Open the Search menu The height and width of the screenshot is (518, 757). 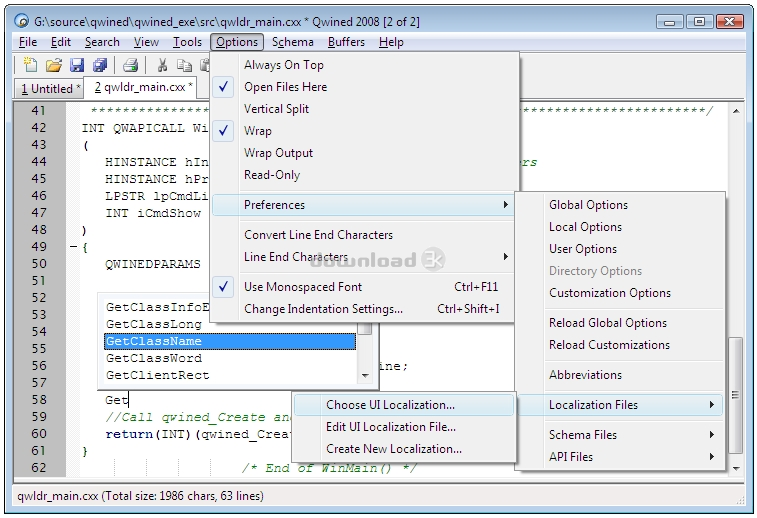[x=102, y=42]
